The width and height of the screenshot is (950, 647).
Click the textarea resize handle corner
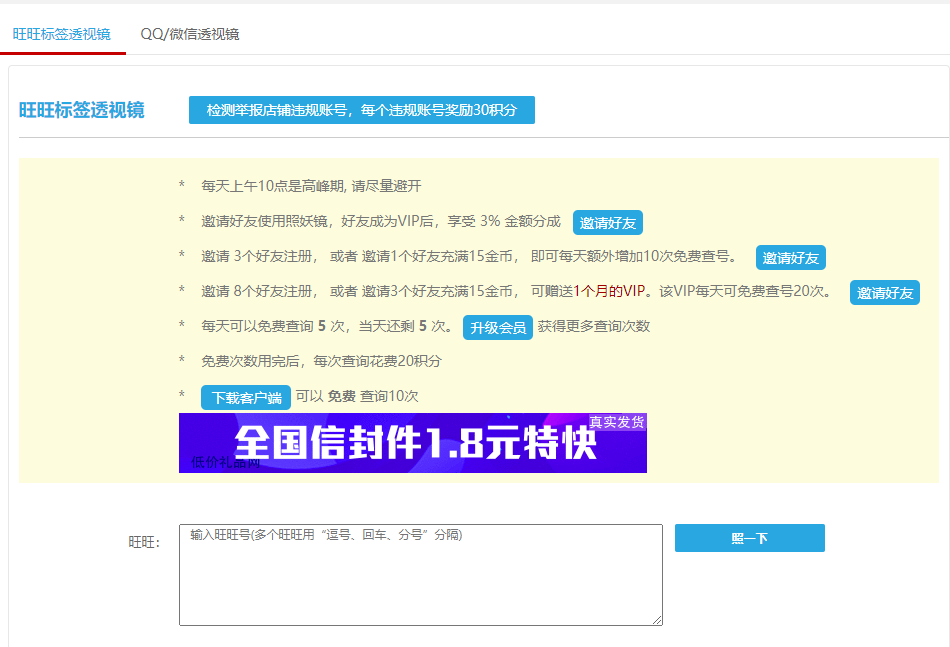(658, 621)
